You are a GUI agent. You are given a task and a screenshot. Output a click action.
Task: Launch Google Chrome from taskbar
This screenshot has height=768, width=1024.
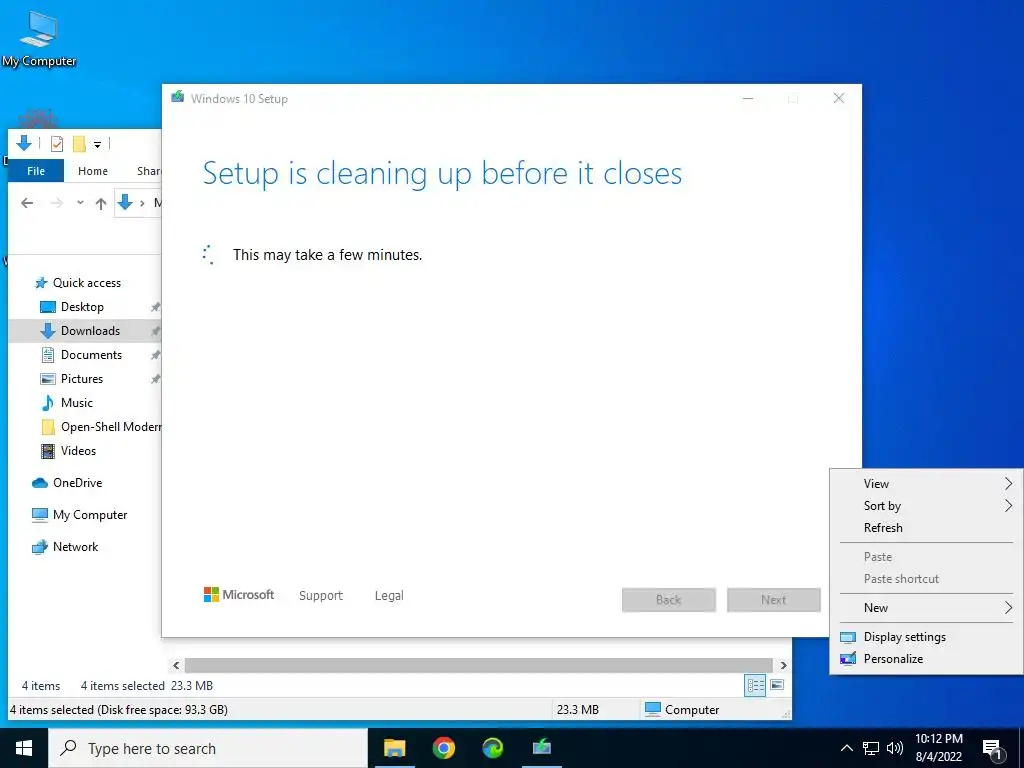[443, 748]
